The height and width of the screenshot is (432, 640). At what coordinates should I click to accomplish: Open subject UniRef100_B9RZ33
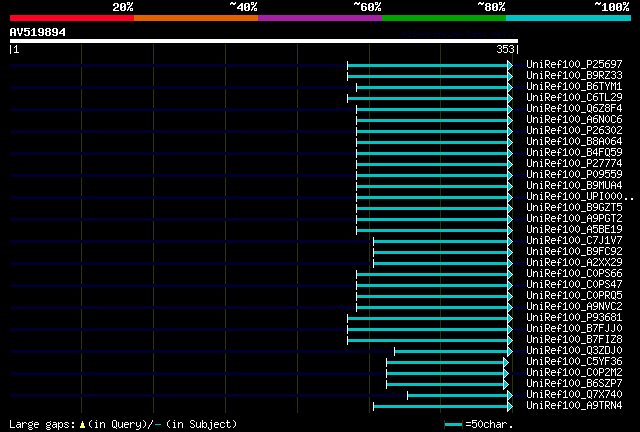tap(574, 75)
